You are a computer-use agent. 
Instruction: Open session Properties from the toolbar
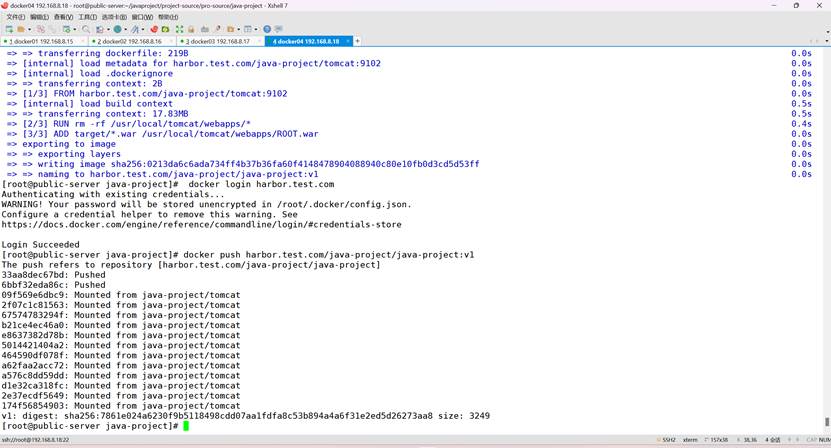(x=67, y=29)
